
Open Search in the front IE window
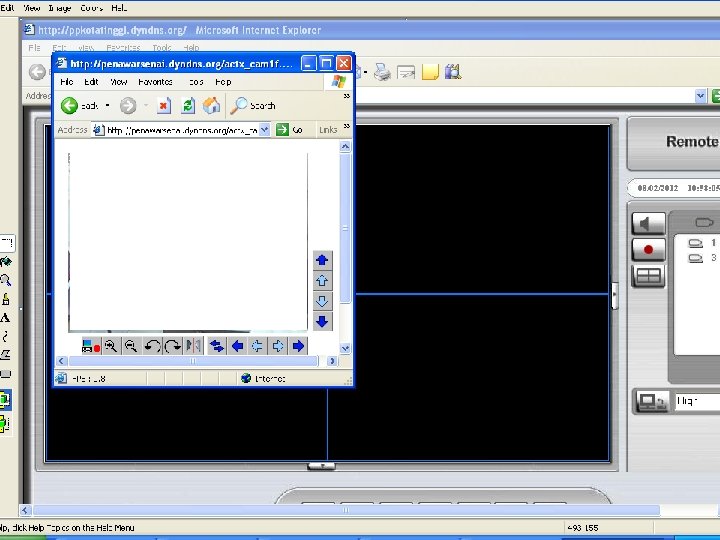click(x=253, y=106)
